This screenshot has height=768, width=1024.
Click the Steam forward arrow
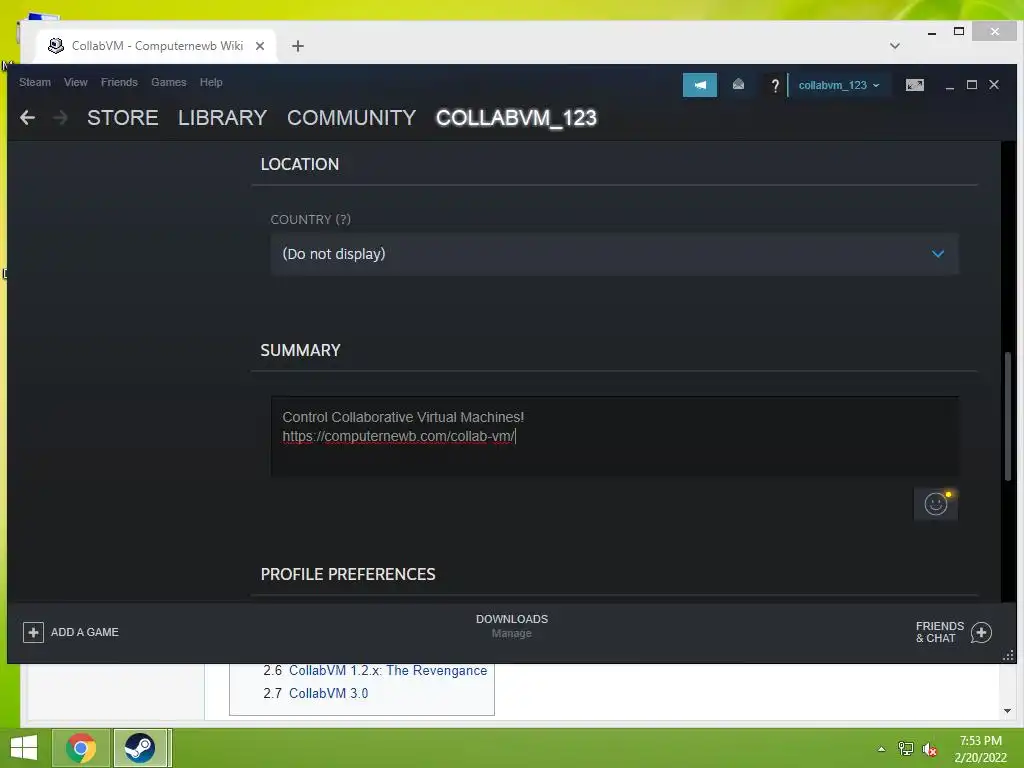pos(60,118)
